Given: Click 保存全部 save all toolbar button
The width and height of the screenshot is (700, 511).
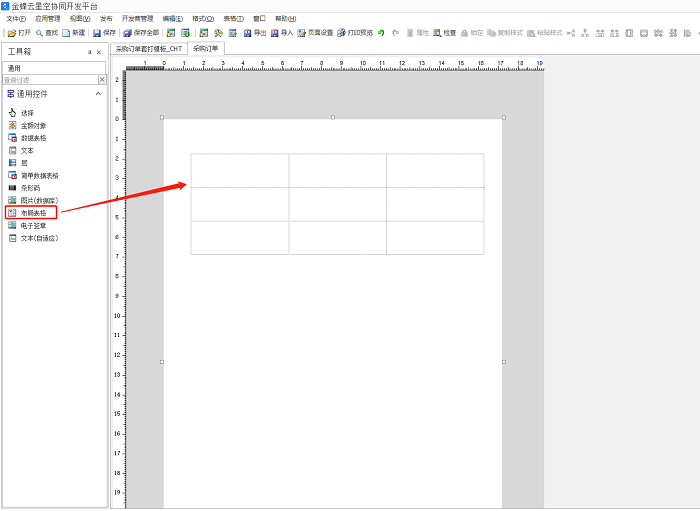Looking at the screenshot, I should [141, 33].
